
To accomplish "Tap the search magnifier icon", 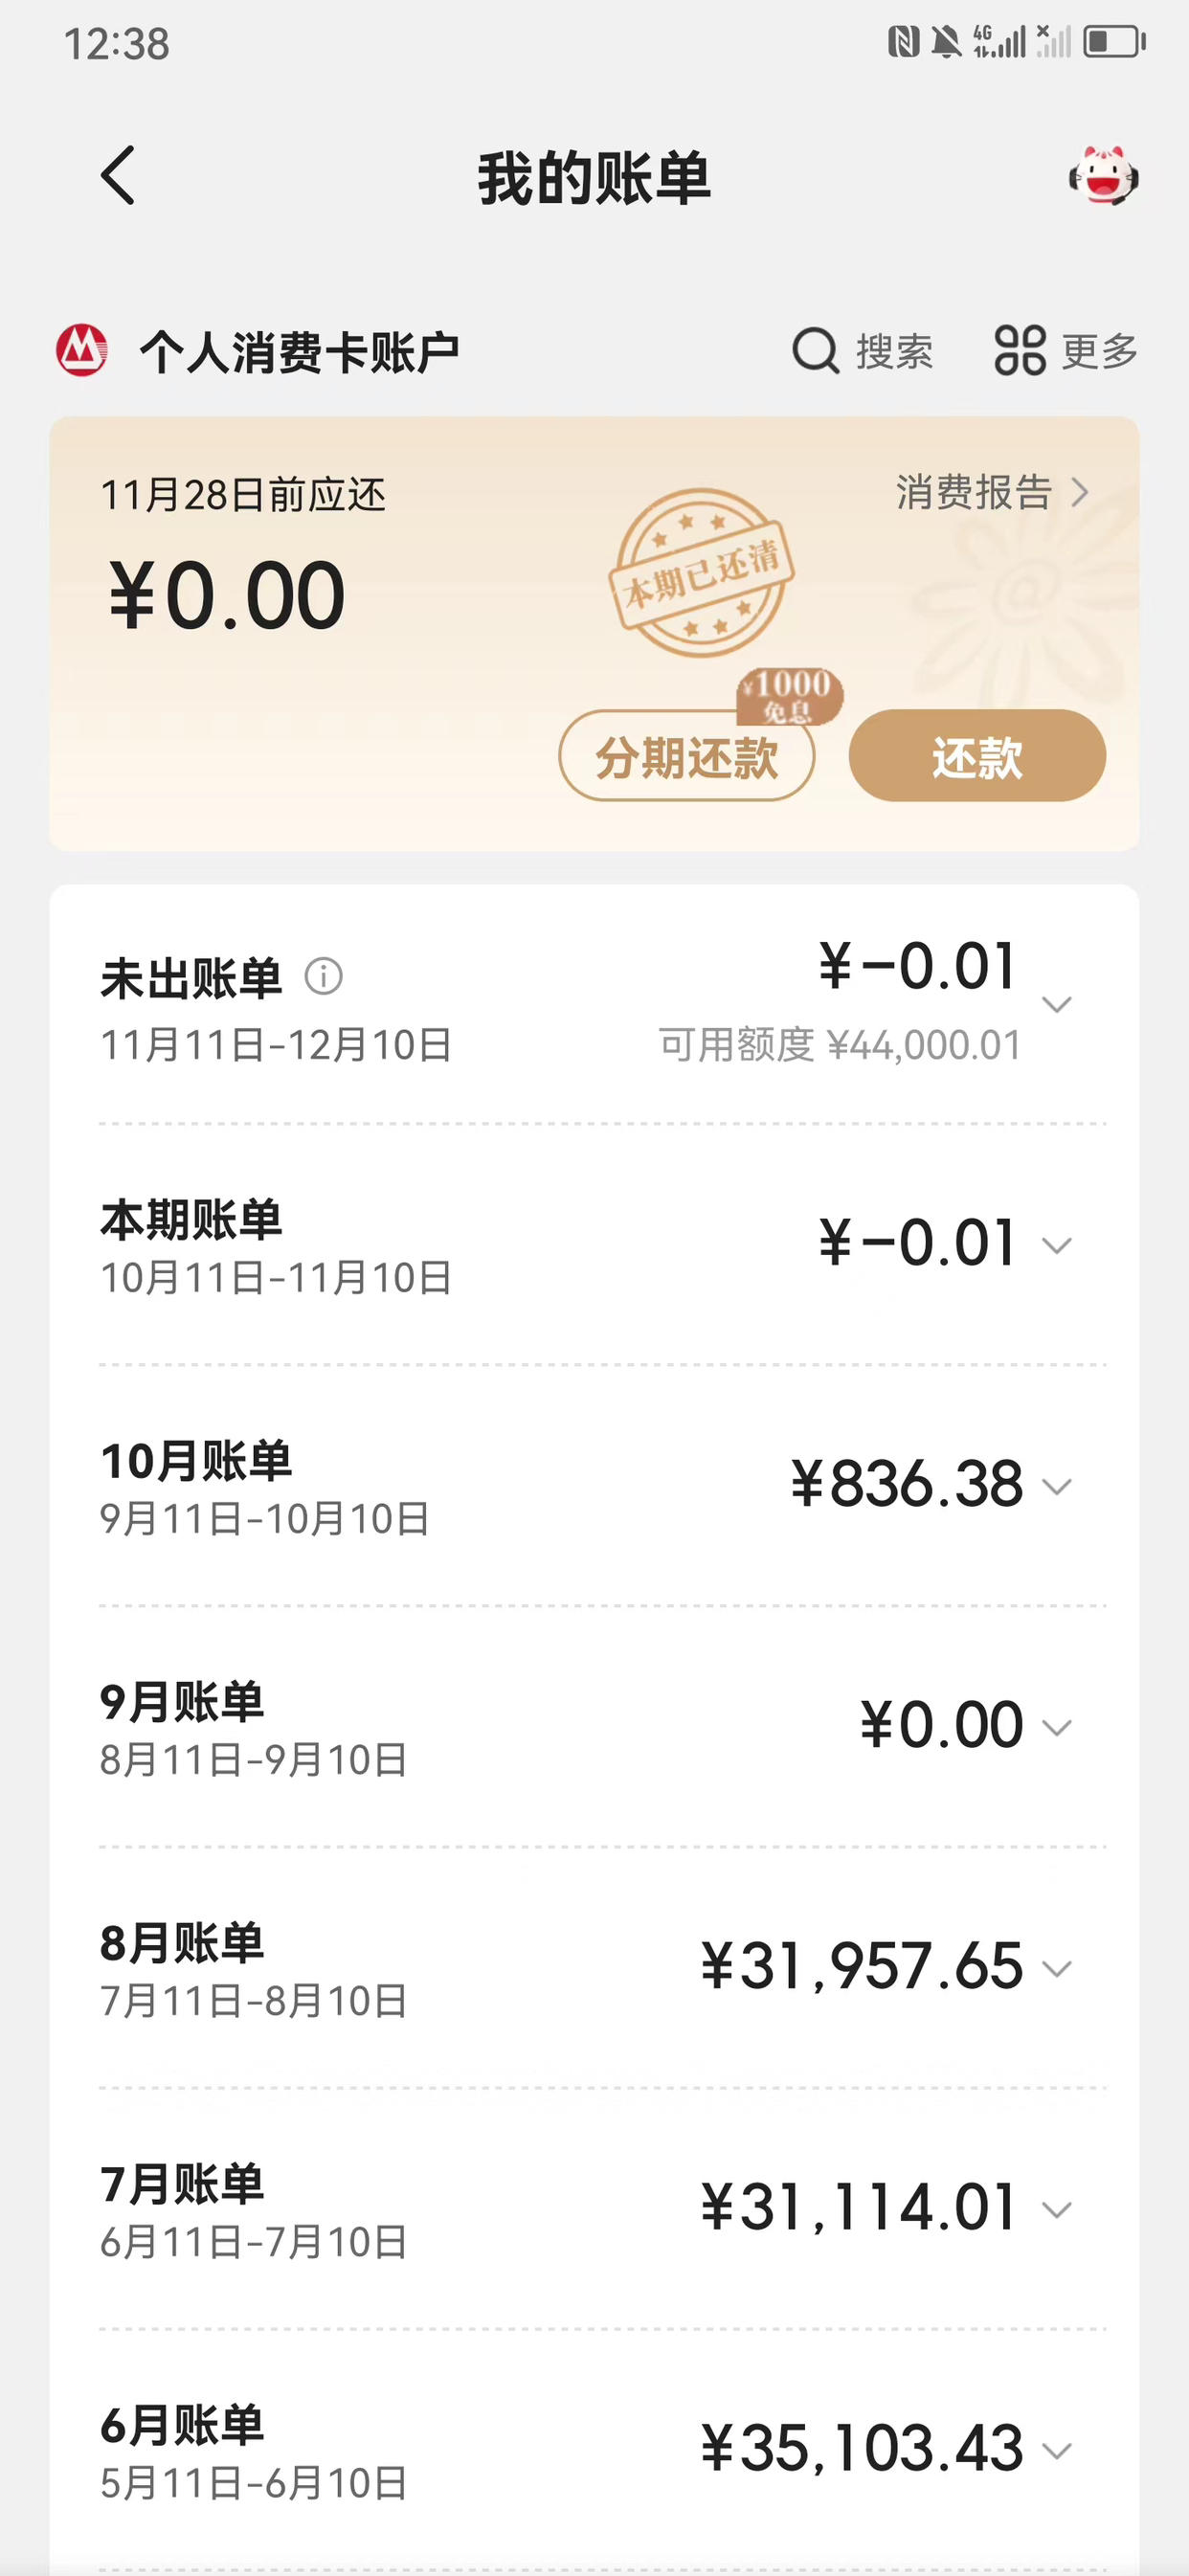I will (815, 351).
